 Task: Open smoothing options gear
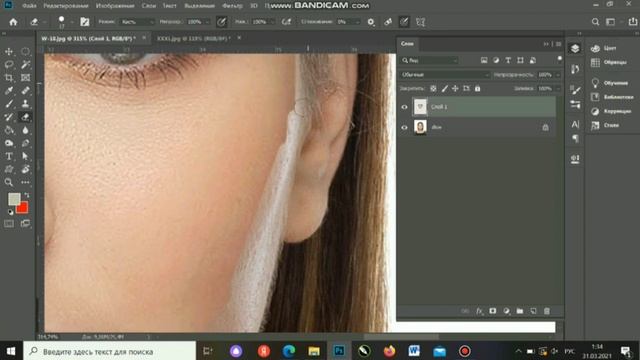(x=371, y=22)
